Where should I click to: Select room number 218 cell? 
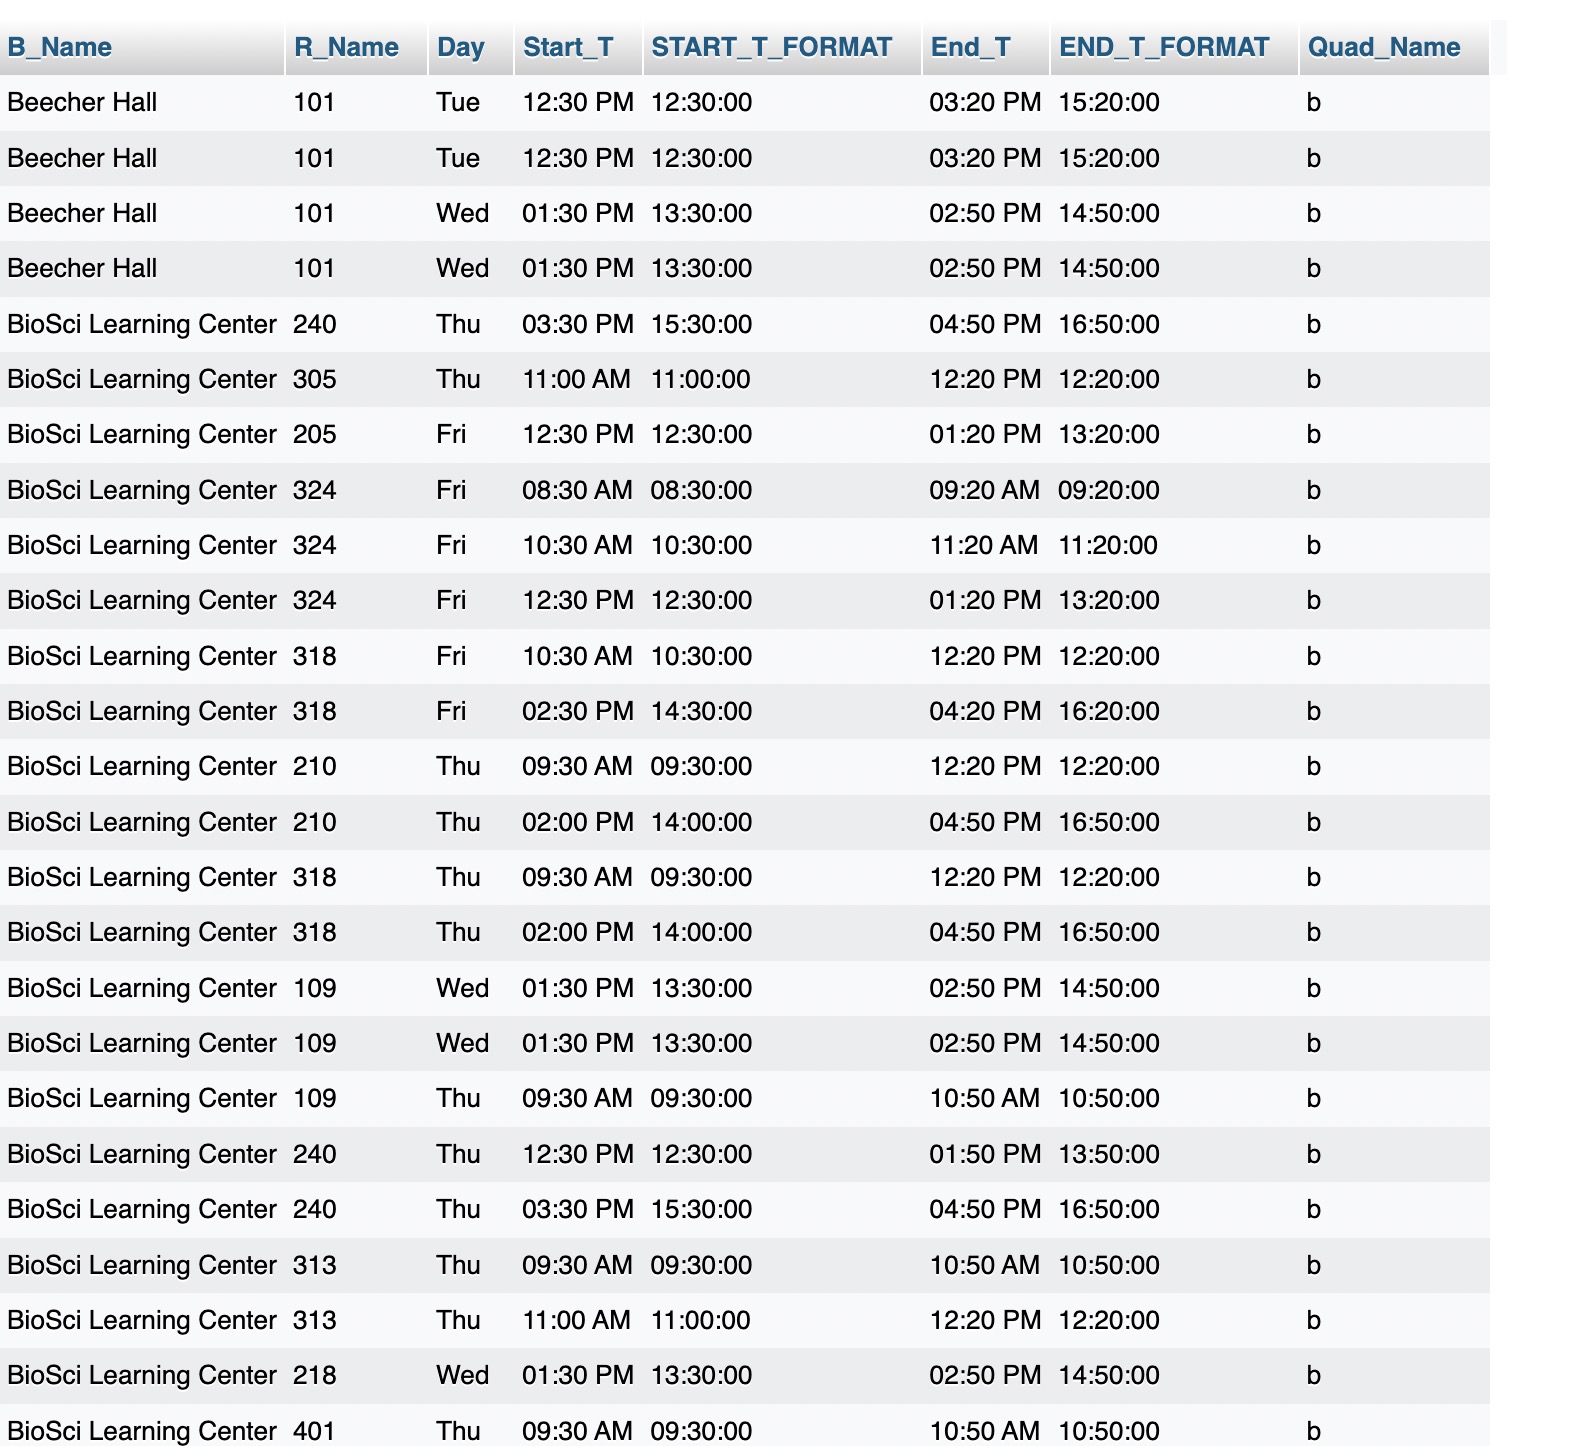click(x=315, y=1375)
